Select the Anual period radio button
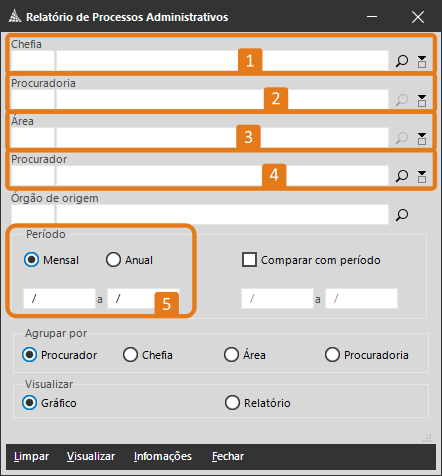The height and width of the screenshot is (476, 442). pos(113,260)
